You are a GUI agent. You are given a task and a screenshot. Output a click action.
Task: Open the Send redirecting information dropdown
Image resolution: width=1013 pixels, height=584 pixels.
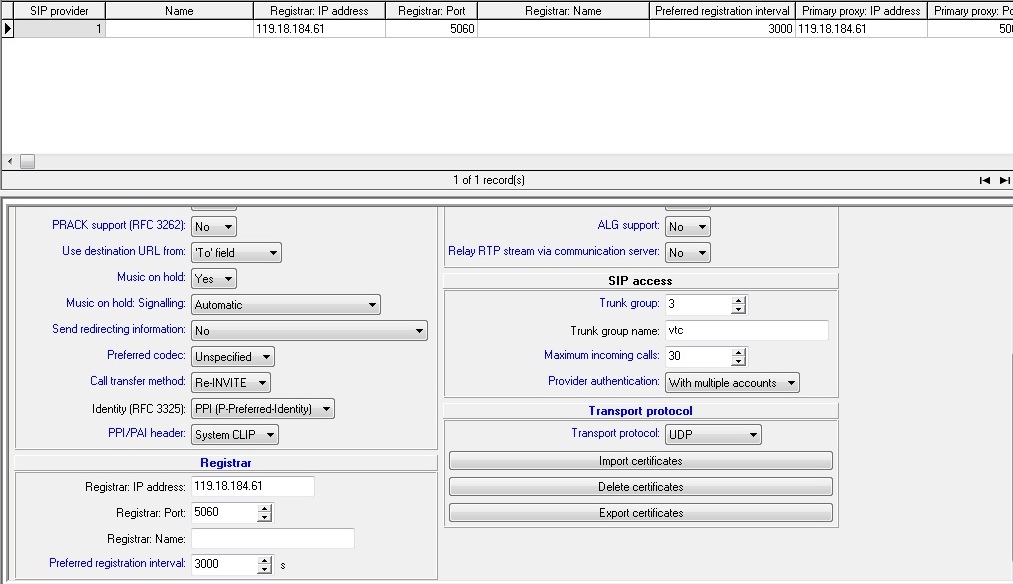309,331
